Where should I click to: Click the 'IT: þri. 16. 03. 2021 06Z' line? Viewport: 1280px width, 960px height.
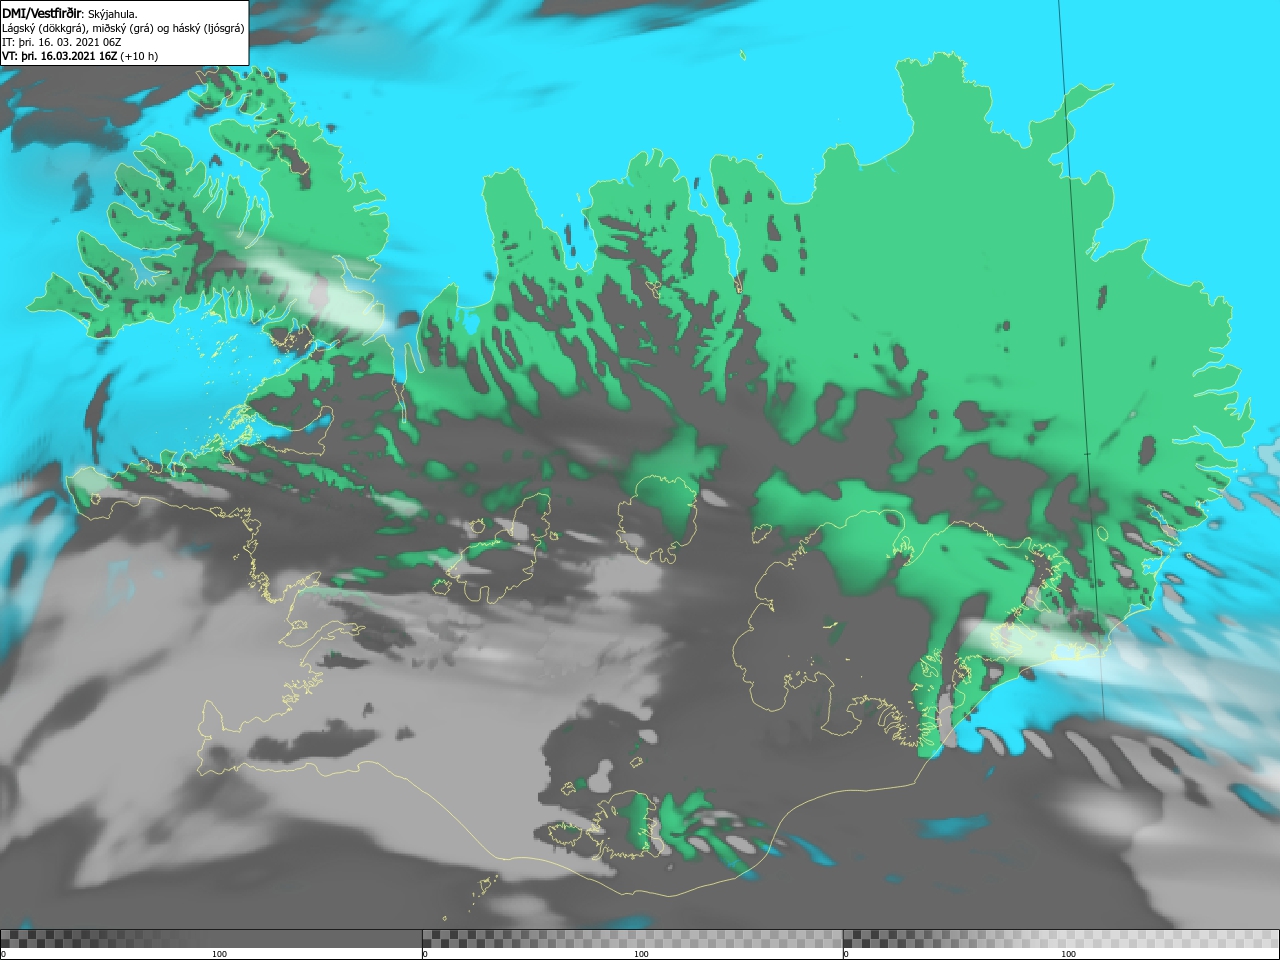coord(62,42)
